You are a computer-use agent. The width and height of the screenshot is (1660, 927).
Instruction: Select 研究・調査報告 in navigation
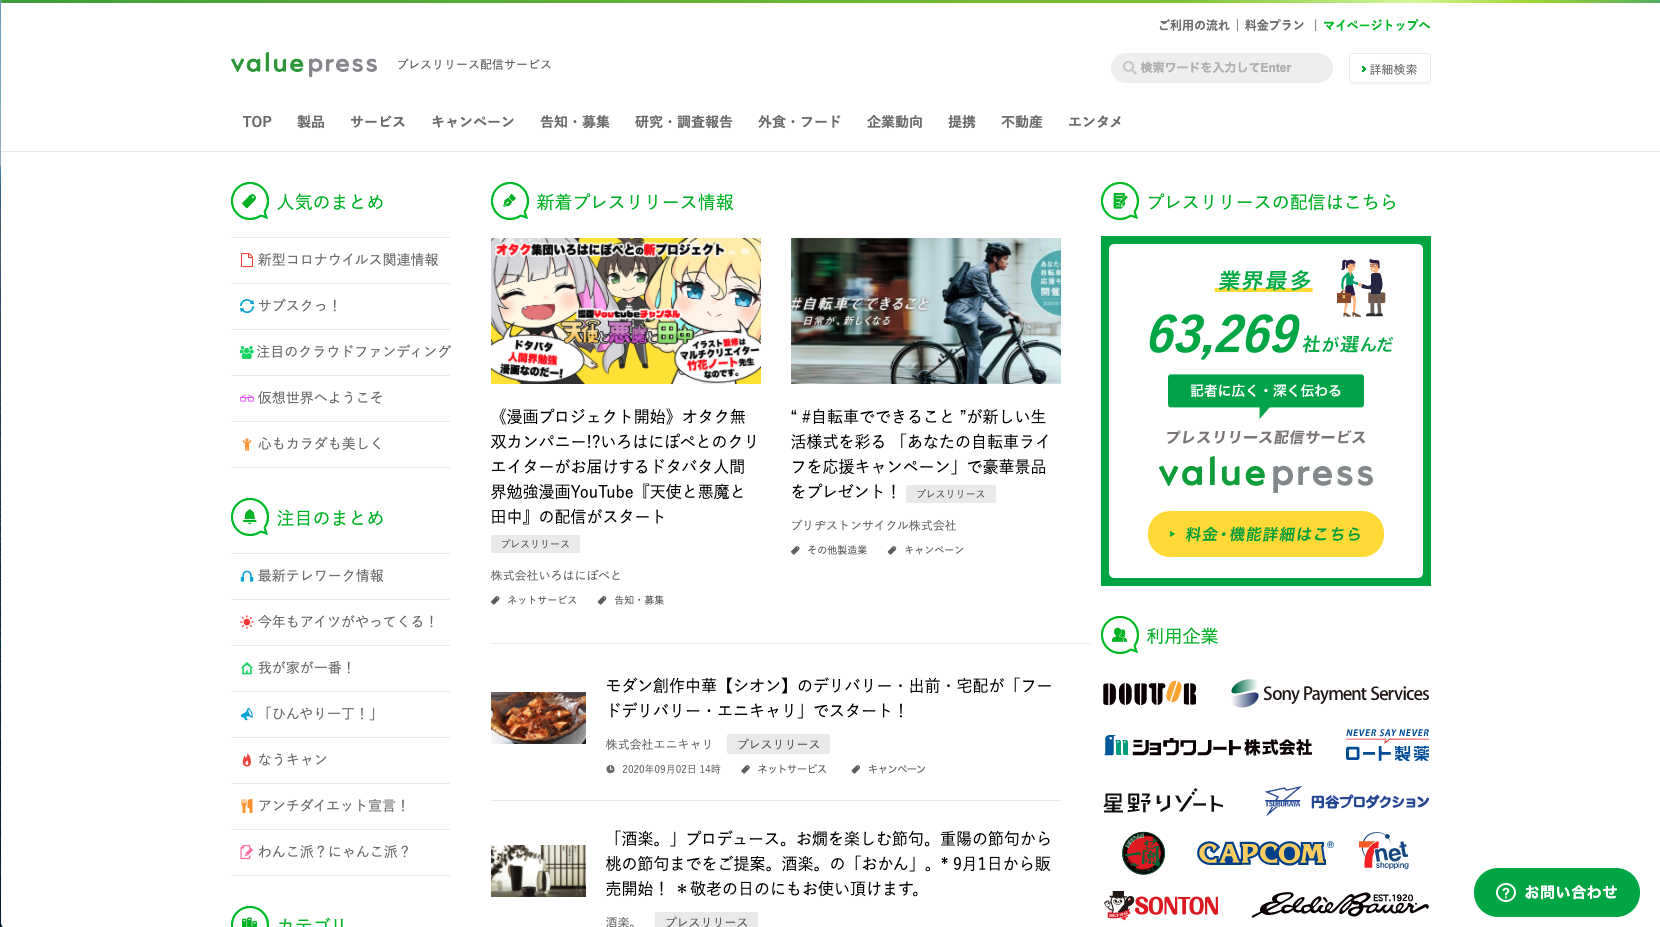684,122
